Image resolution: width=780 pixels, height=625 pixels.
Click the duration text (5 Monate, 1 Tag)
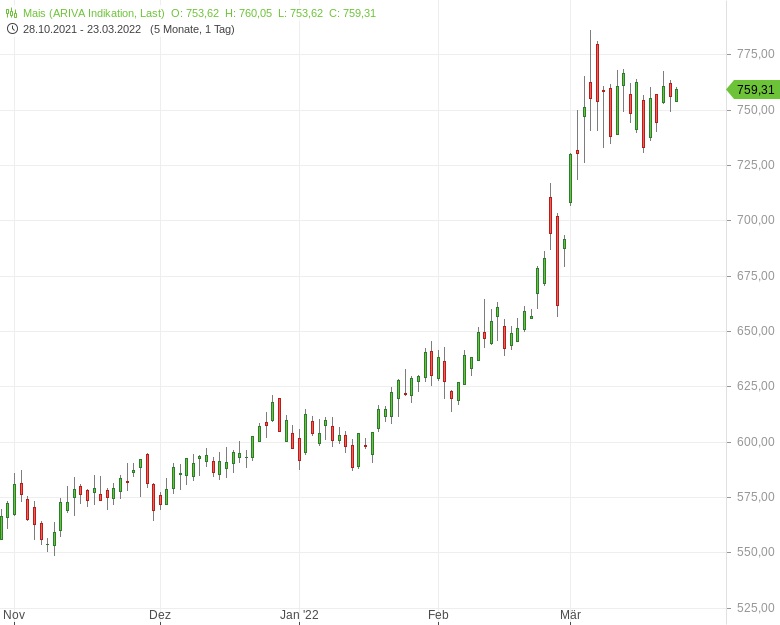click(x=192, y=29)
